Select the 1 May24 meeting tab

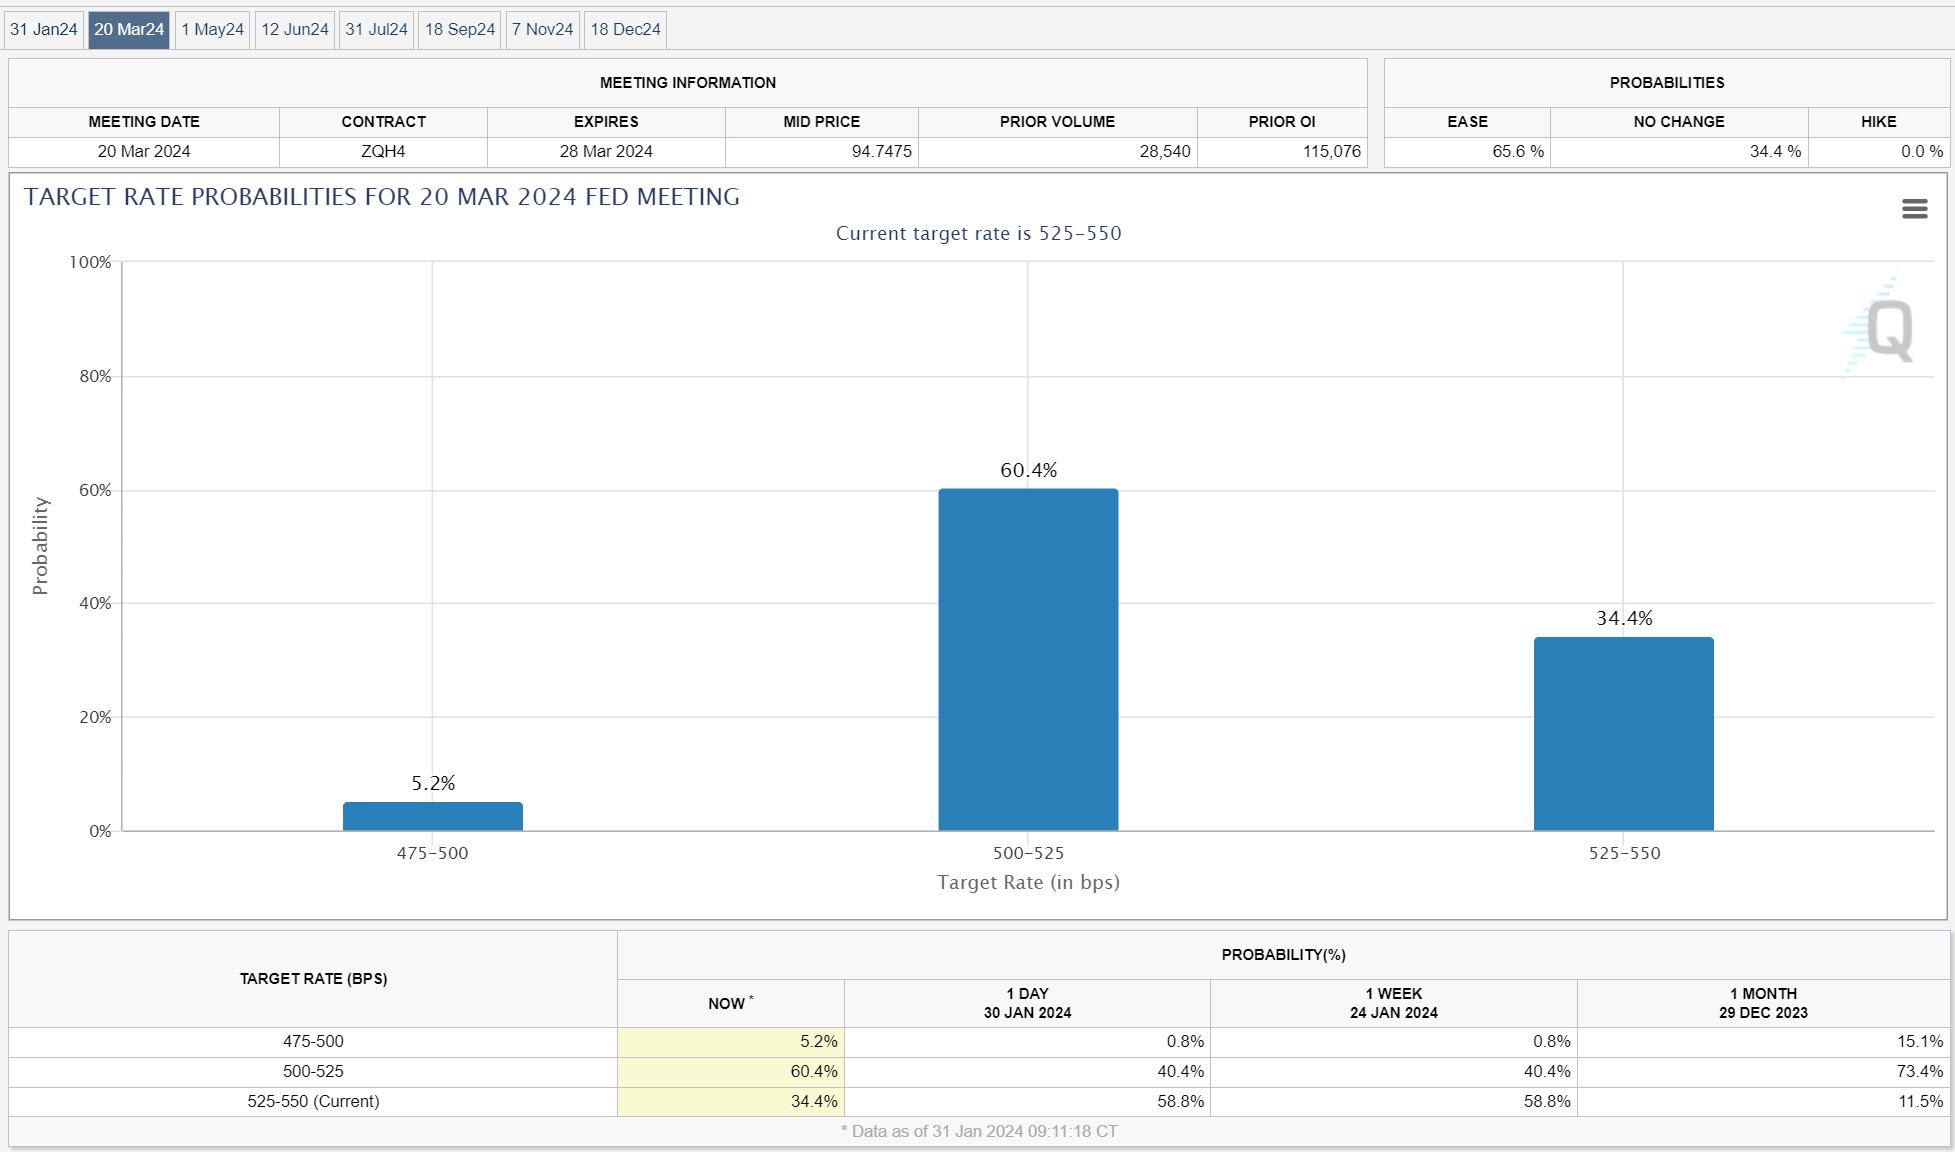(x=213, y=29)
